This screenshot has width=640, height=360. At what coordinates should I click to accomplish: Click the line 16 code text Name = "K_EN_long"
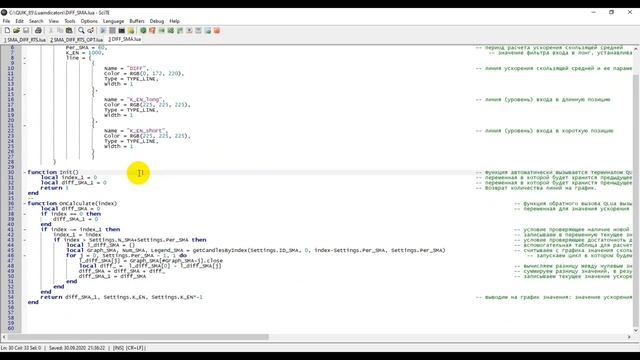(x=134, y=100)
